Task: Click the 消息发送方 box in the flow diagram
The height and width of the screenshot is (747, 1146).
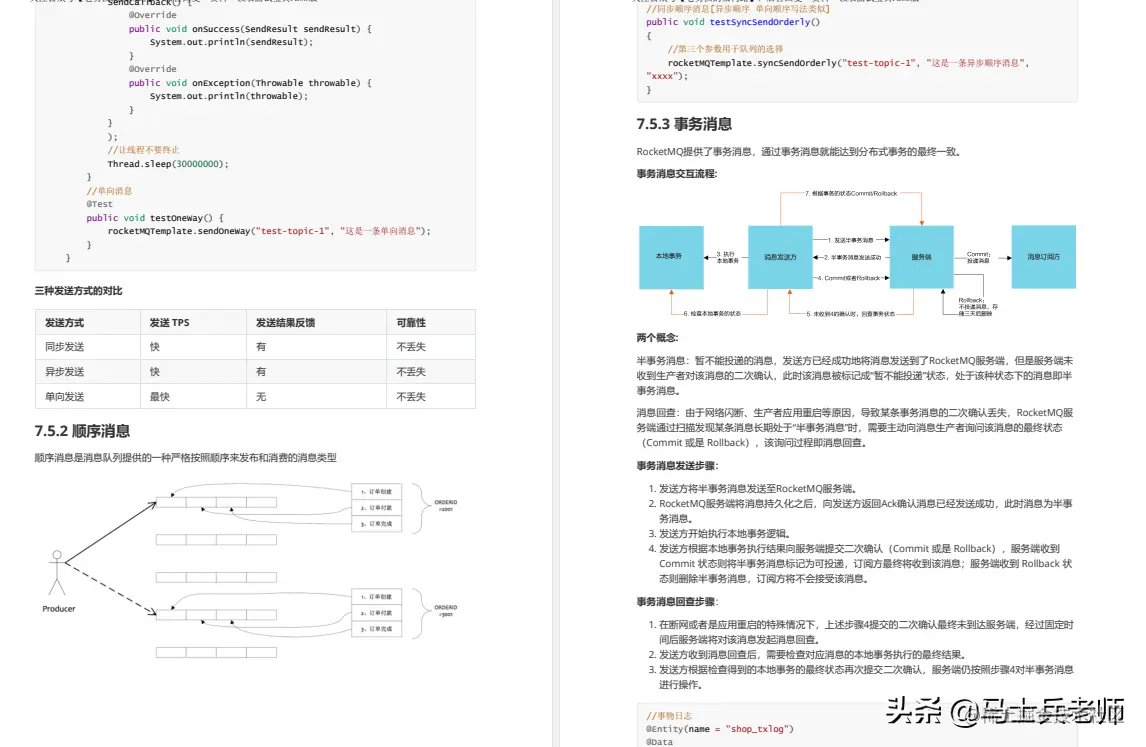Action: (x=780, y=257)
